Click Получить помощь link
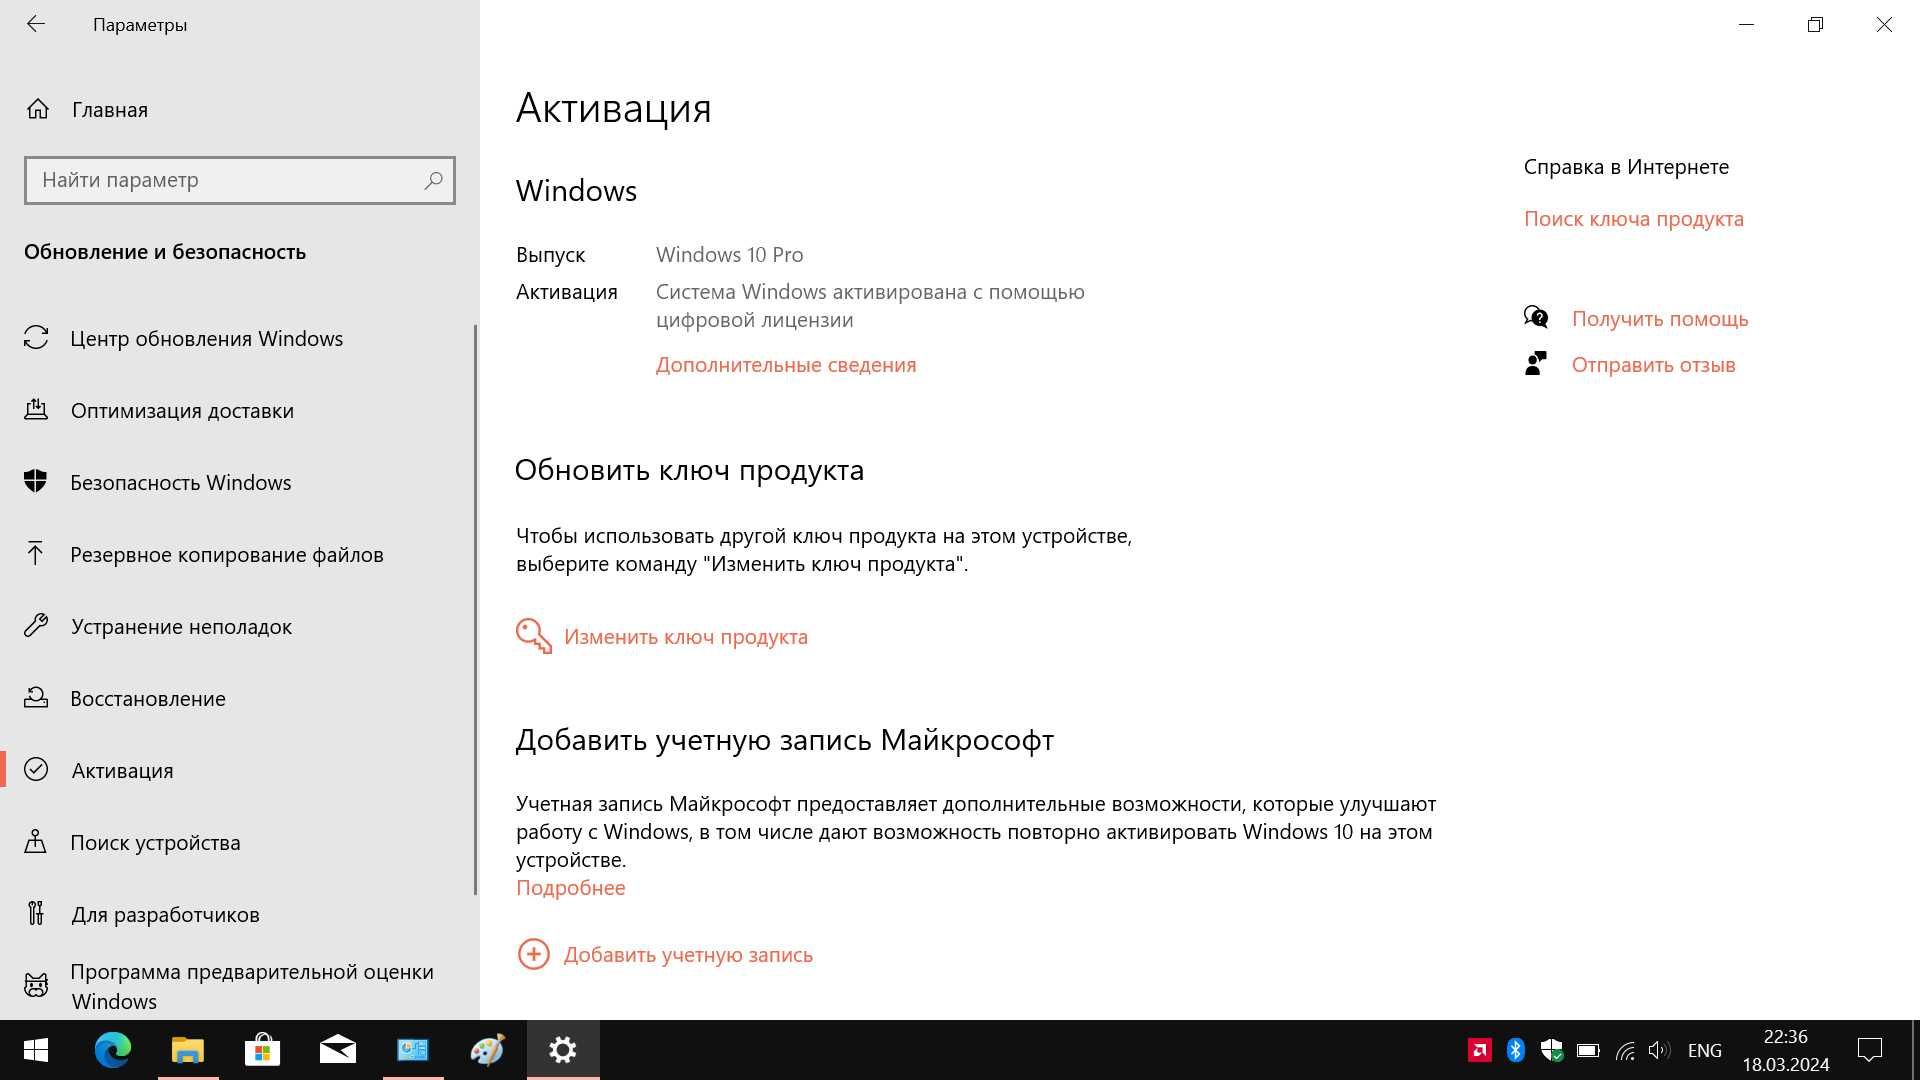Image resolution: width=1920 pixels, height=1080 pixels. (1660, 318)
